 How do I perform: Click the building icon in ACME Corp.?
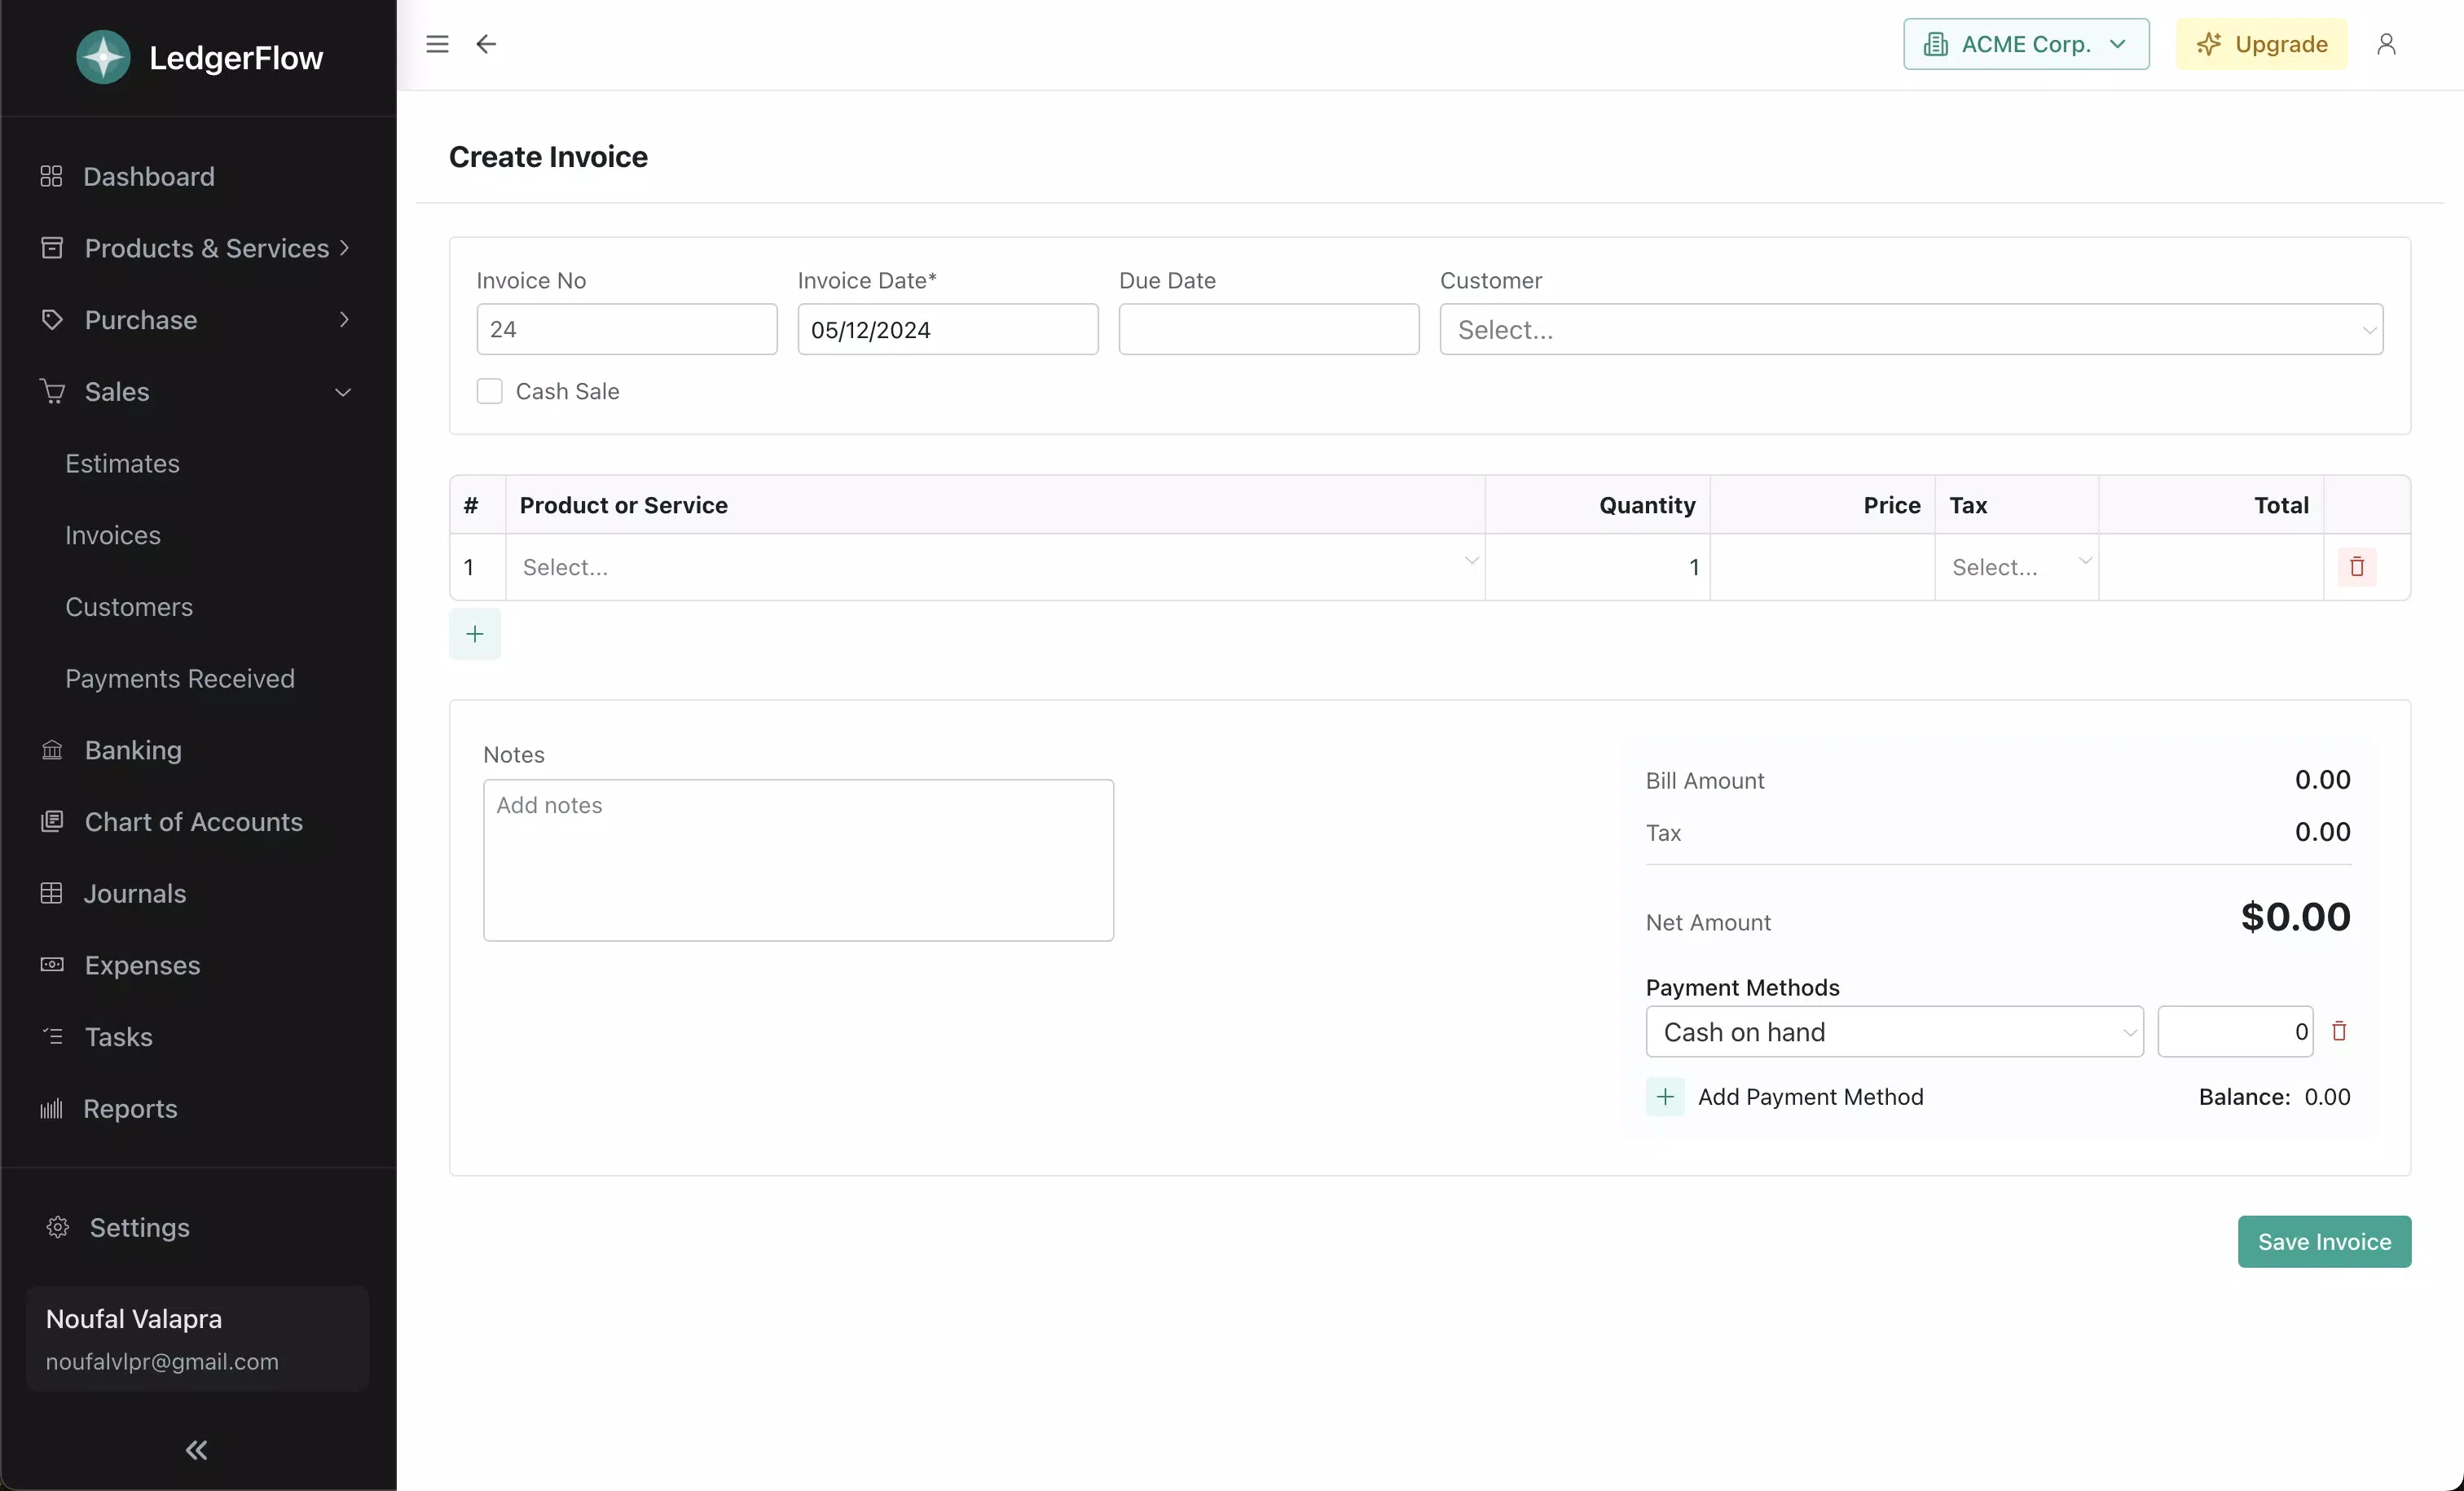click(x=1935, y=44)
